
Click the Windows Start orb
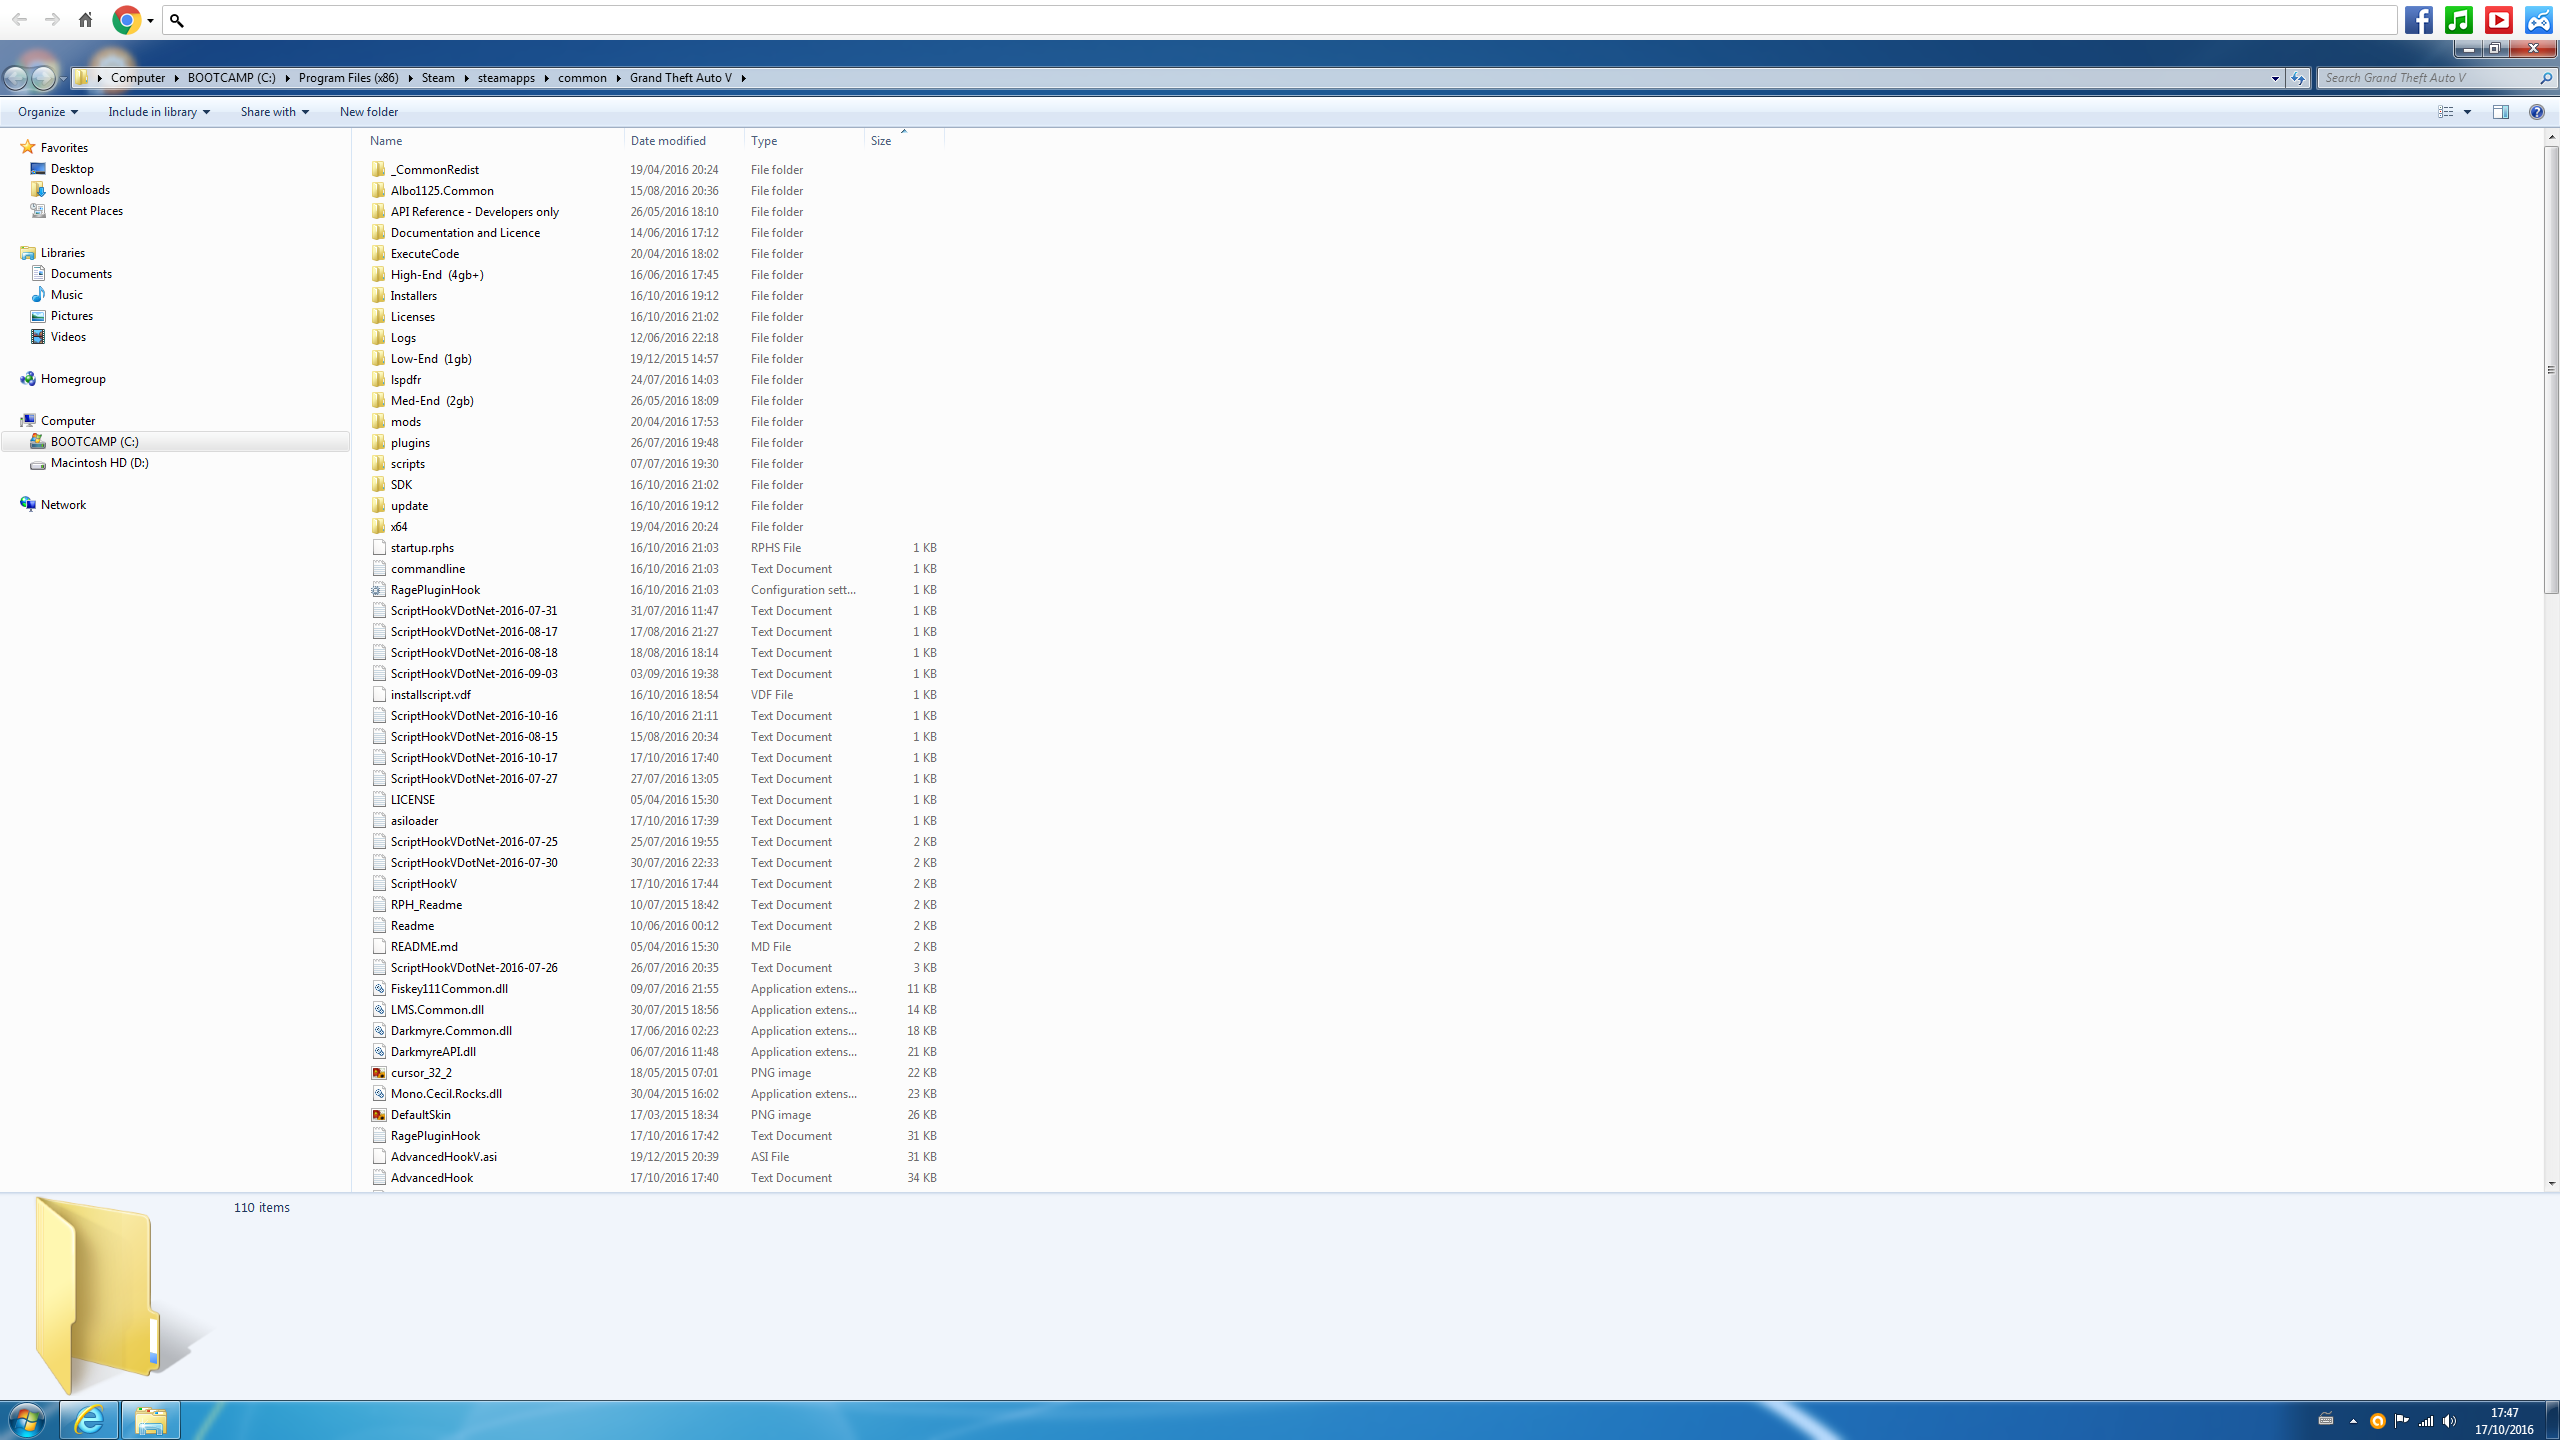click(26, 1419)
